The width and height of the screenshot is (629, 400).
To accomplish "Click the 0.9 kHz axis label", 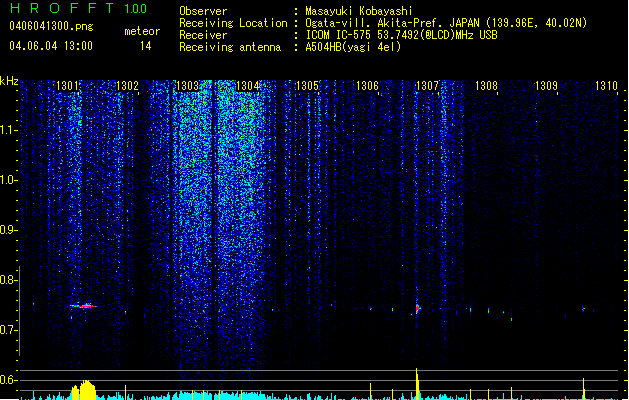I will (x=9, y=230).
